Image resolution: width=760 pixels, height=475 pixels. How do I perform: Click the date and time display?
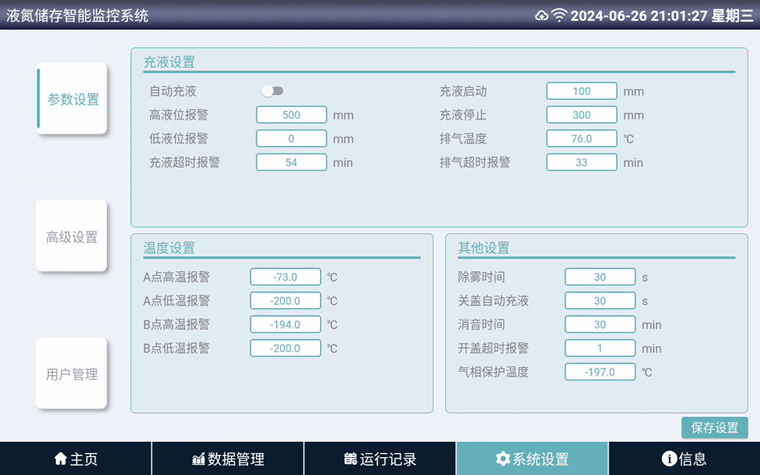coord(662,16)
